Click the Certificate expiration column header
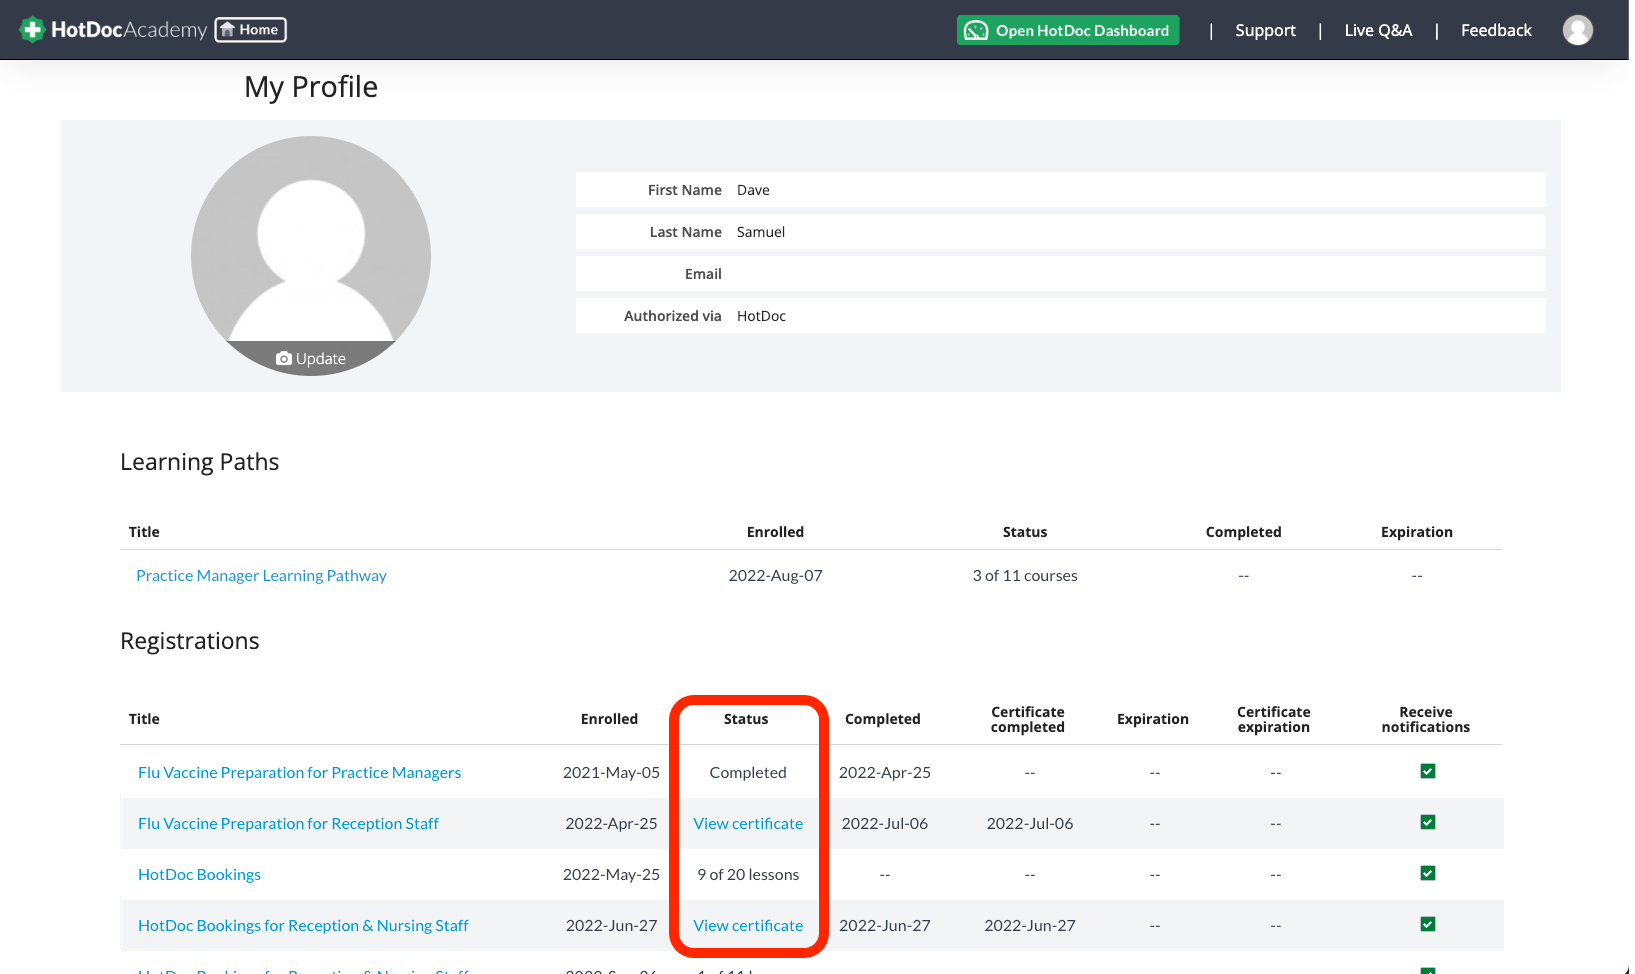Screen dimensions: 1635x974 [1274, 719]
